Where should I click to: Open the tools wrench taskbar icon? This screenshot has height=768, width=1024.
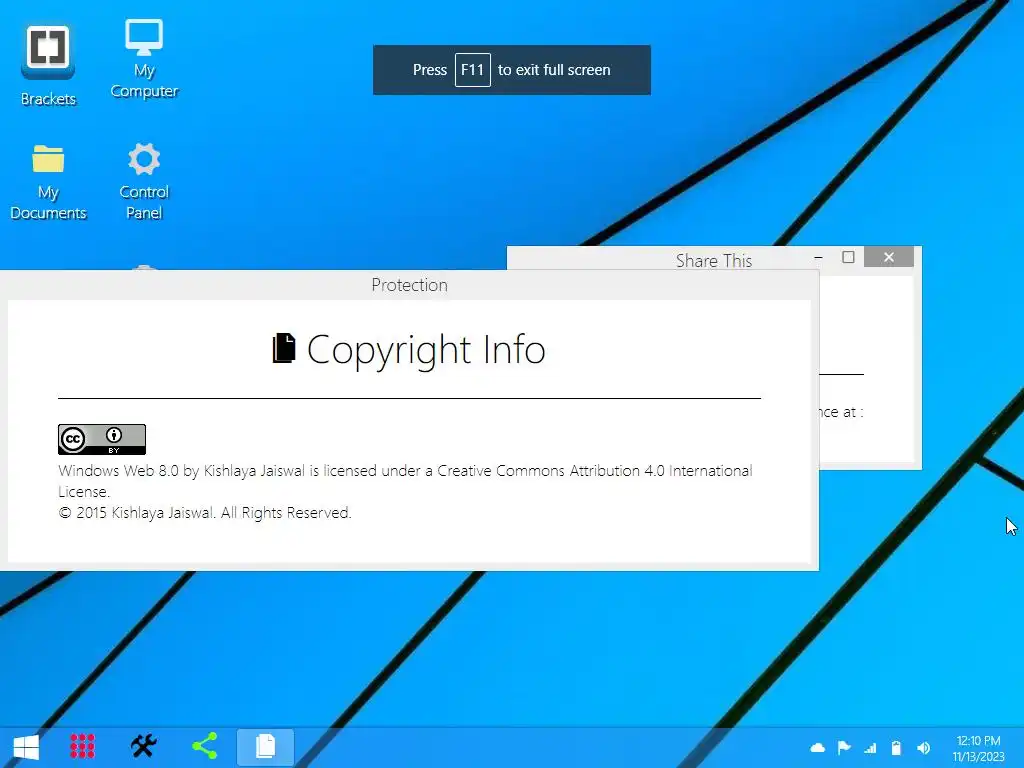[144, 746]
